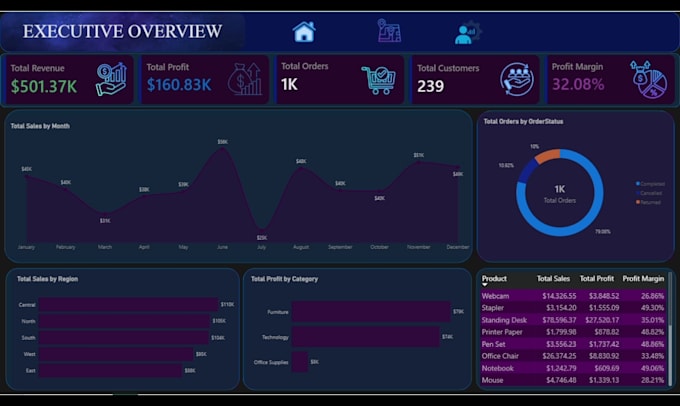Click the Total Revenue hand-coin icon
This screenshot has width=680, height=406.
coord(111,79)
